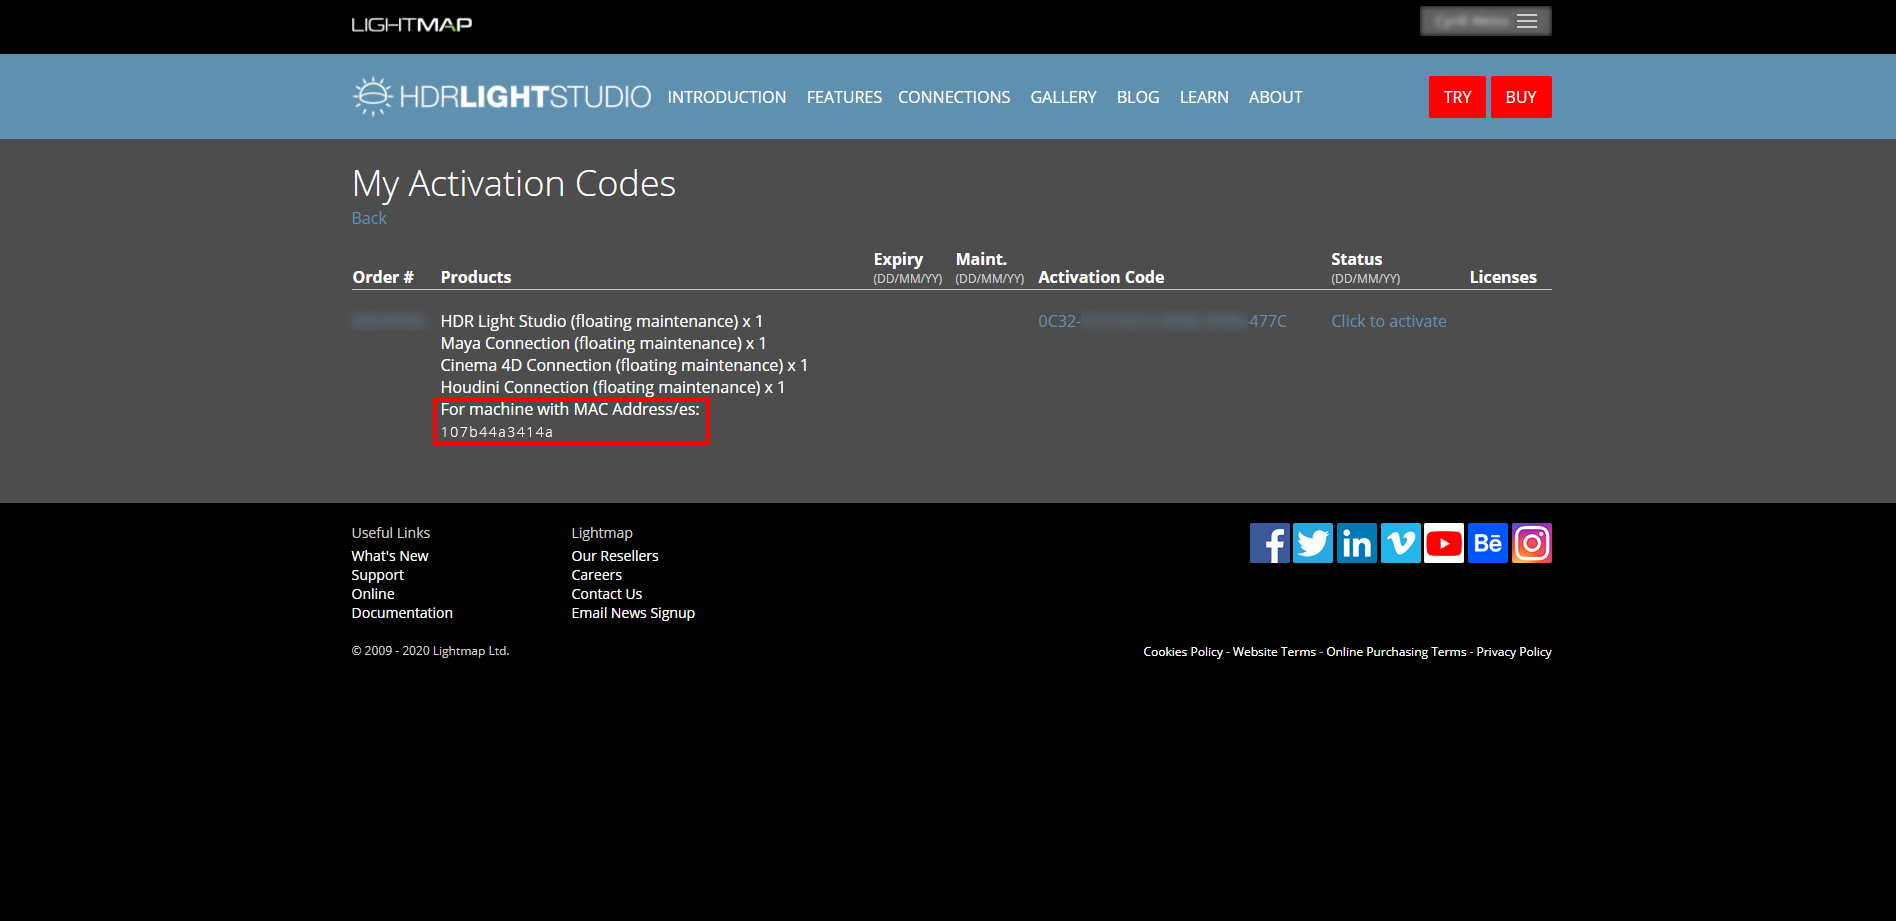Open the Online Documentation footer link
The image size is (1896, 921).
point(402,603)
